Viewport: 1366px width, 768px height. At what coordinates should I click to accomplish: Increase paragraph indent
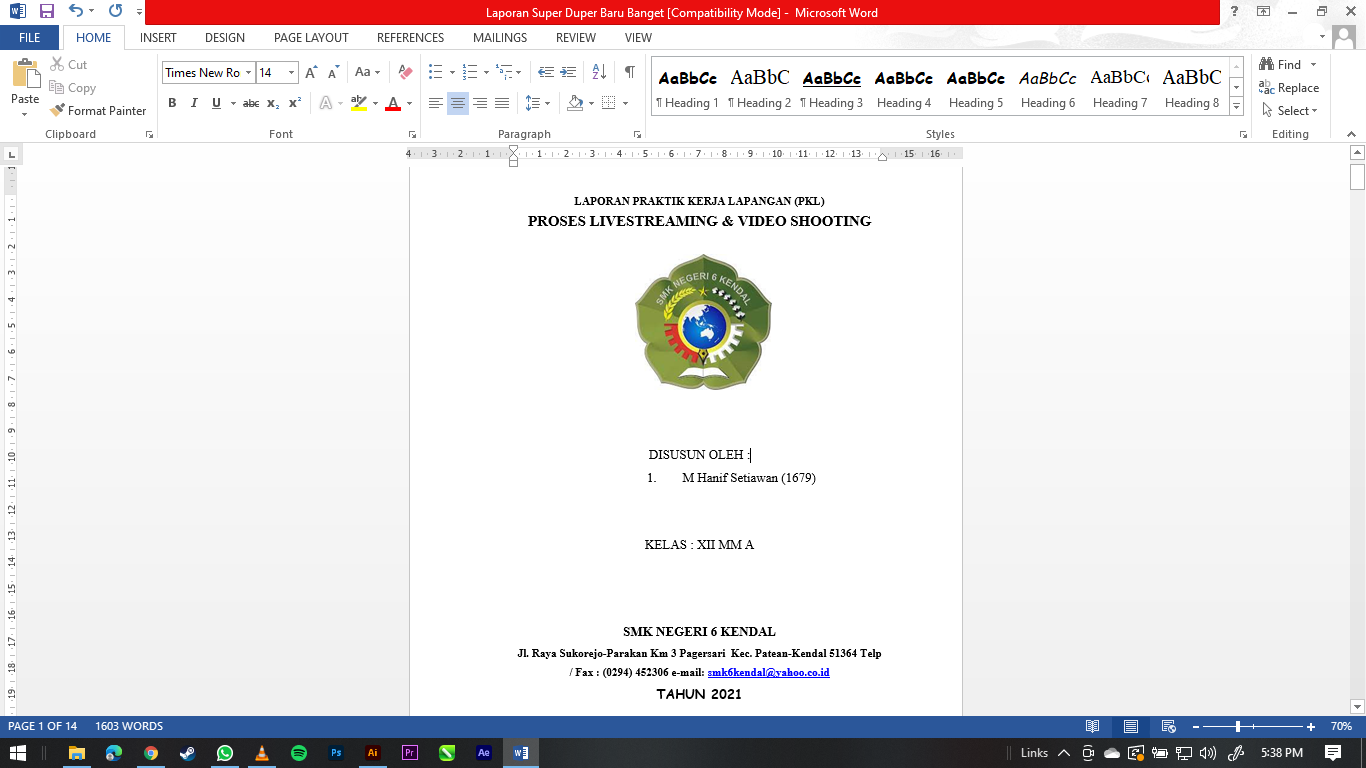pos(570,72)
